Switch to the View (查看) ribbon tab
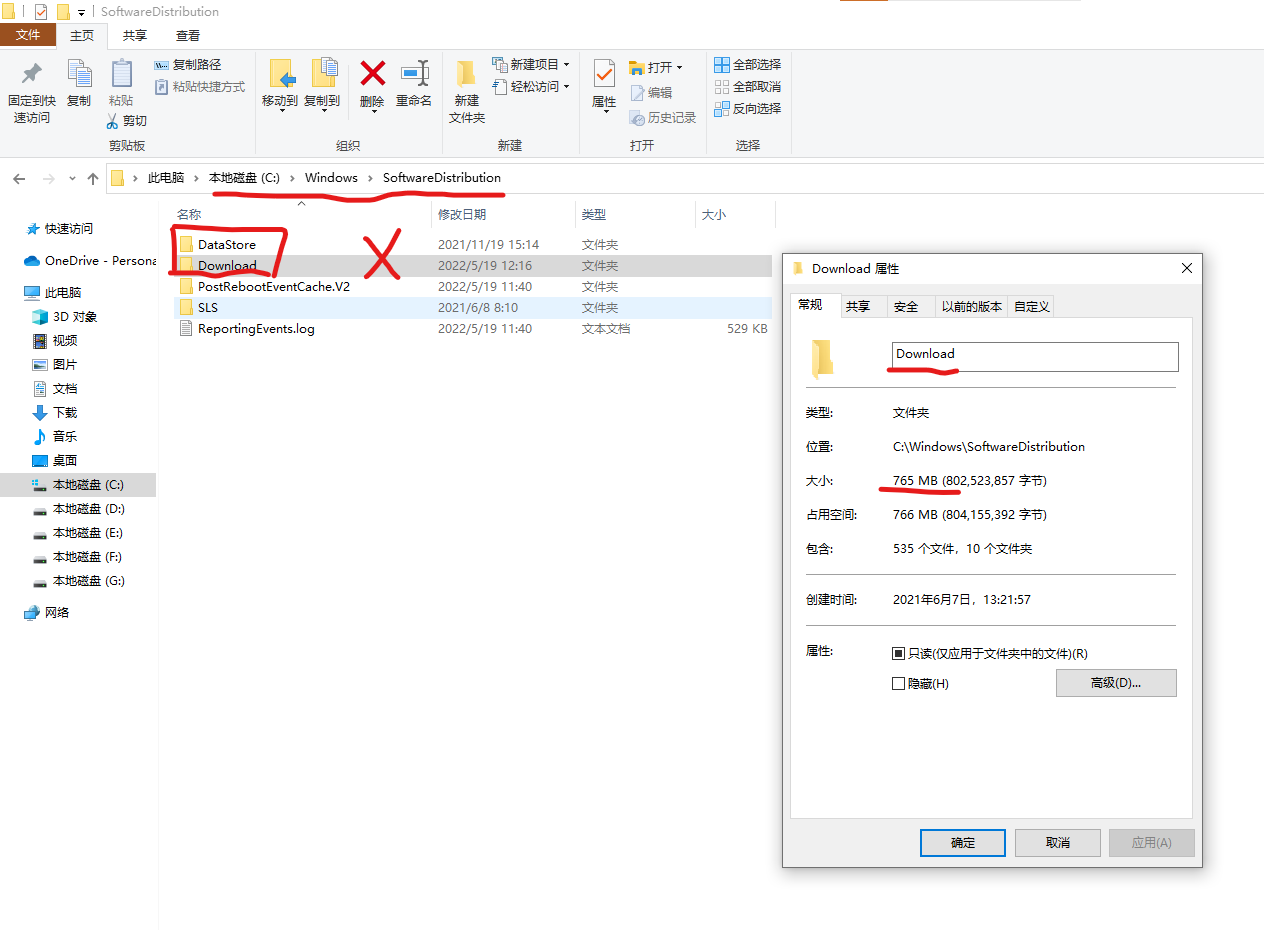 [x=188, y=35]
